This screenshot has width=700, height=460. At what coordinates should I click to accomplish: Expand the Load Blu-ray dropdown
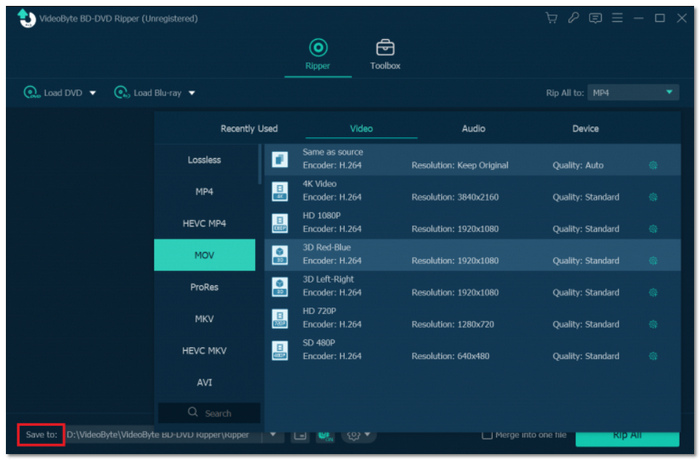click(192, 93)
